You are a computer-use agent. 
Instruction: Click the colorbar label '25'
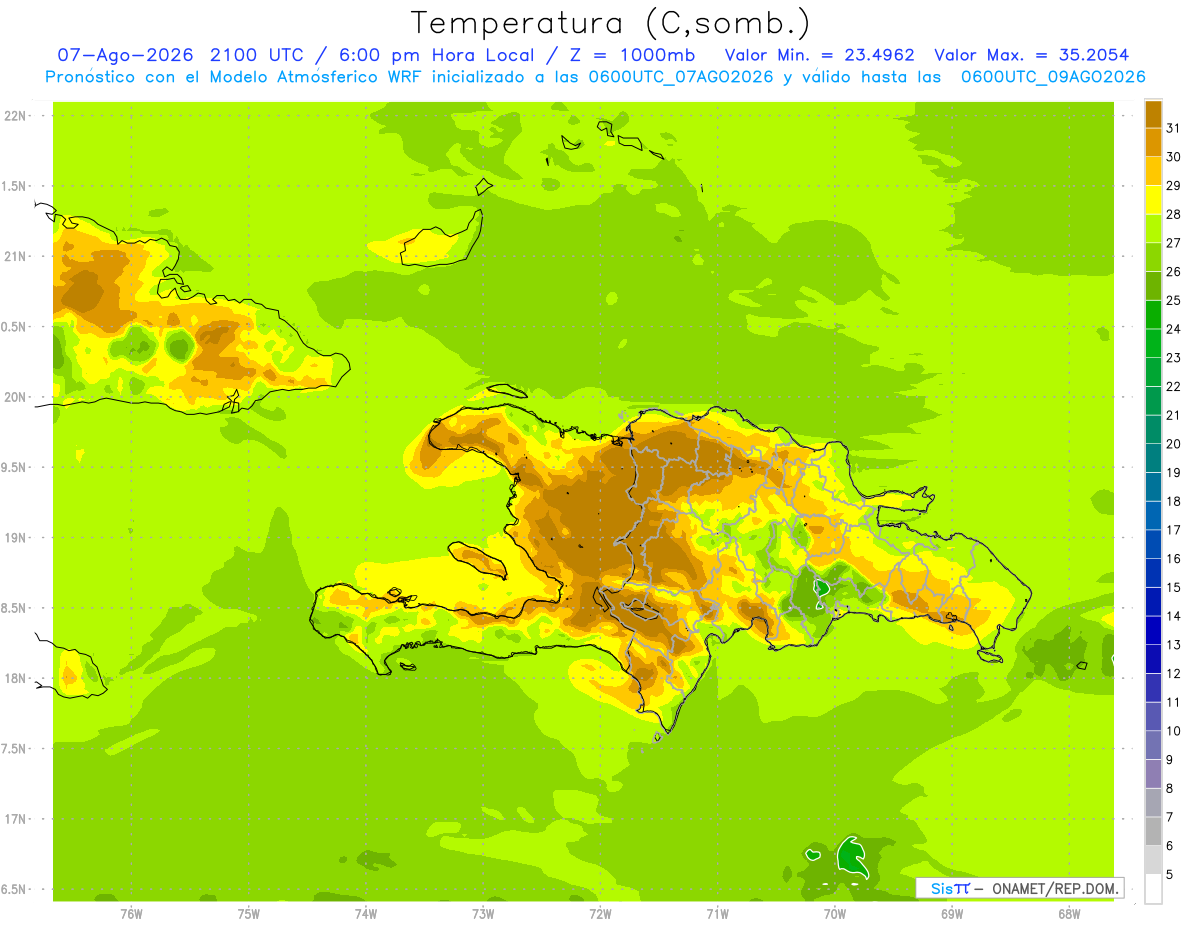click(x=1174, y=300)
